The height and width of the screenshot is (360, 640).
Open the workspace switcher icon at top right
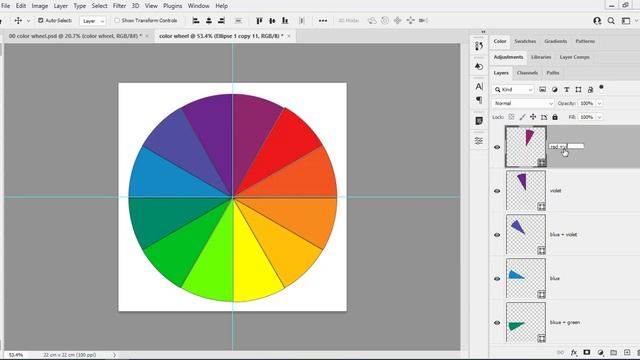(626, 21)
